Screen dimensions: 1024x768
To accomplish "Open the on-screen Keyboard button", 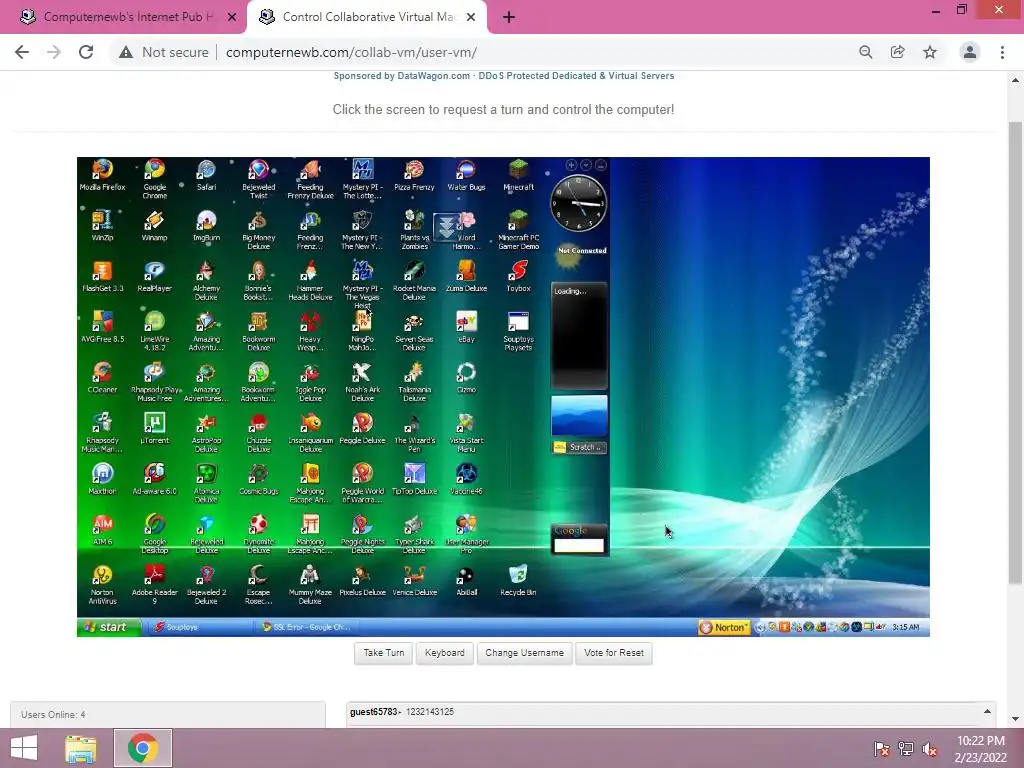I will 445,653.
